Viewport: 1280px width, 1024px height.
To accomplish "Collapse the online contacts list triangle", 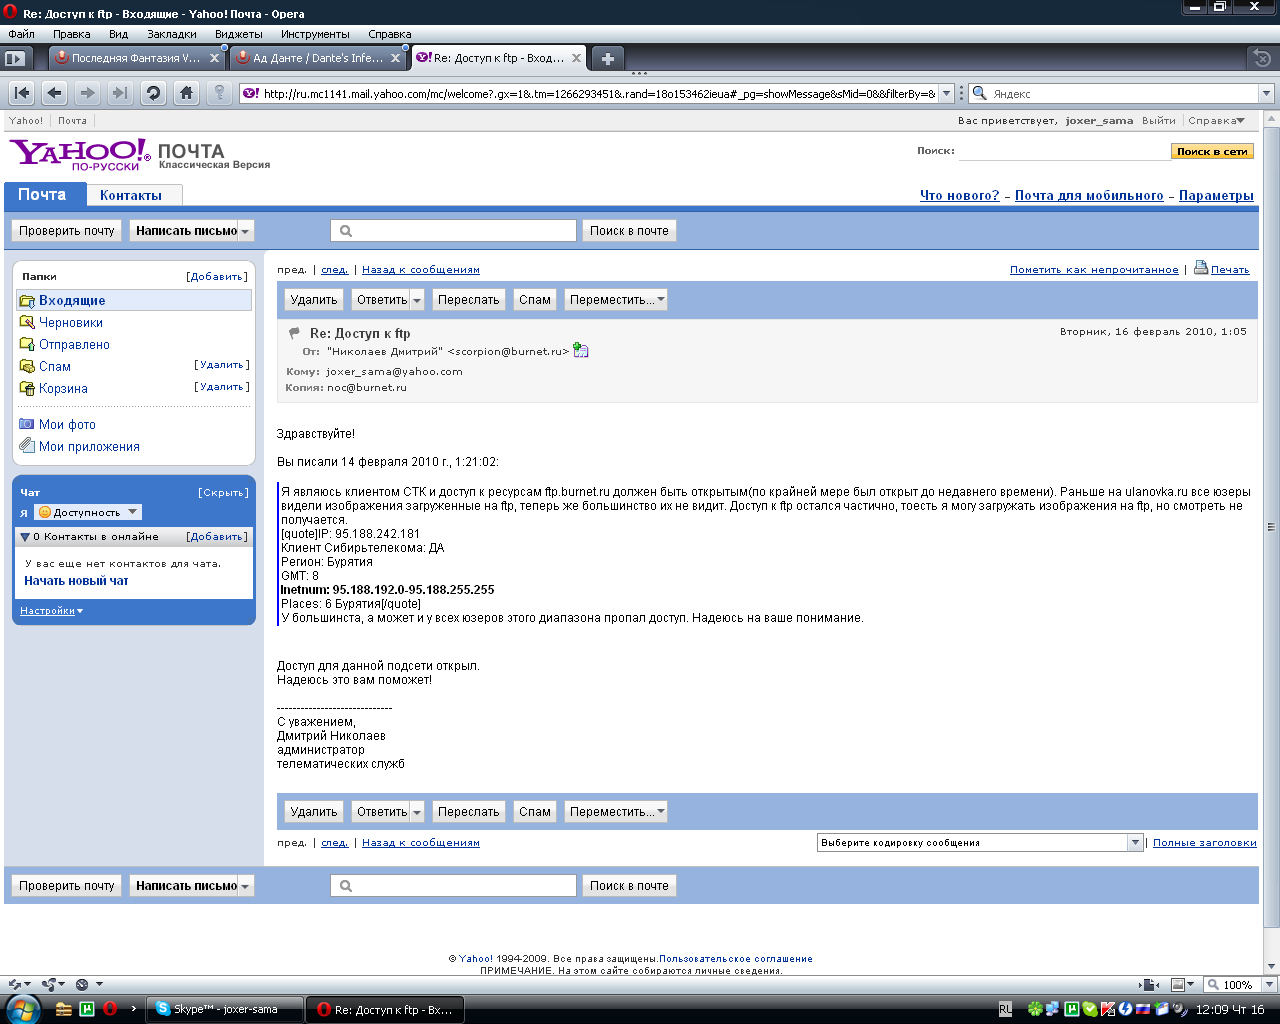I will pos(25,537).
